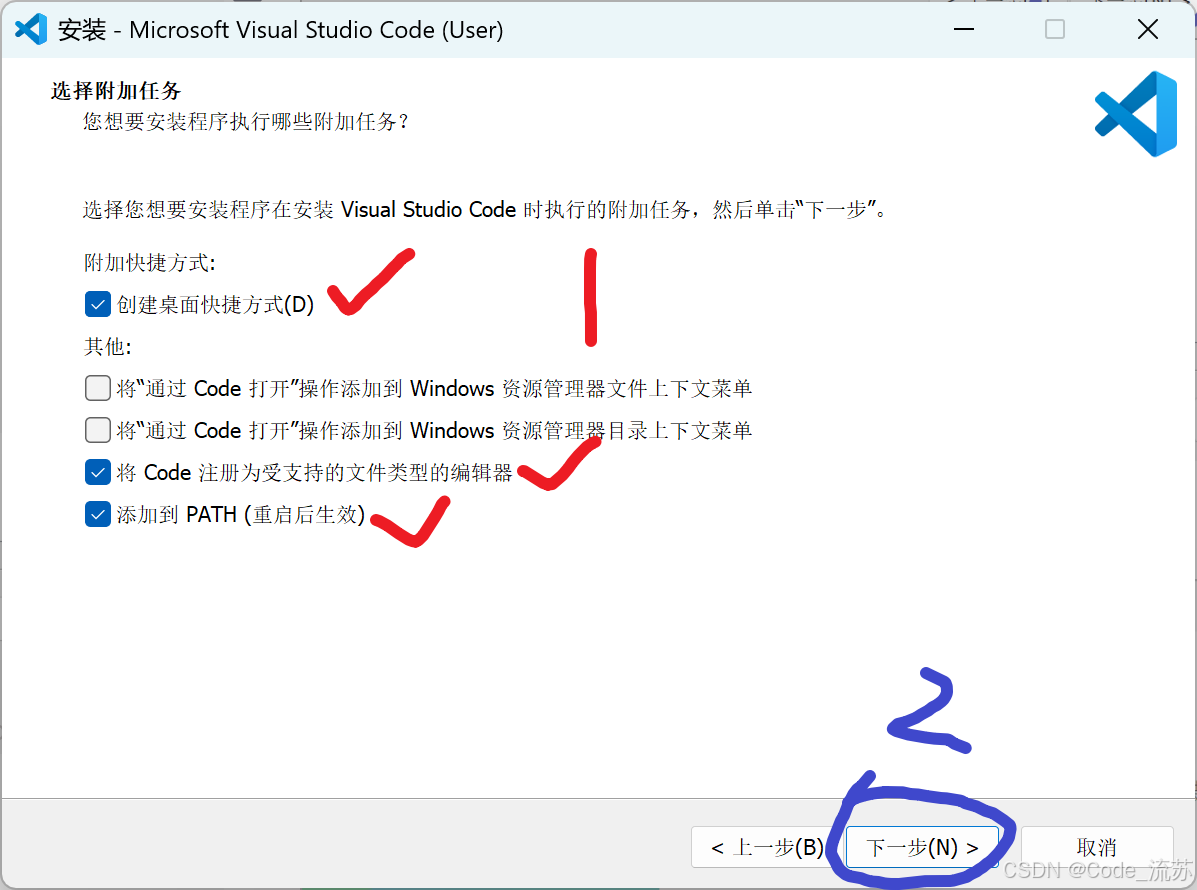Go back with the Previous (上一步) button
1197x890 pixels.
point(766,847)
